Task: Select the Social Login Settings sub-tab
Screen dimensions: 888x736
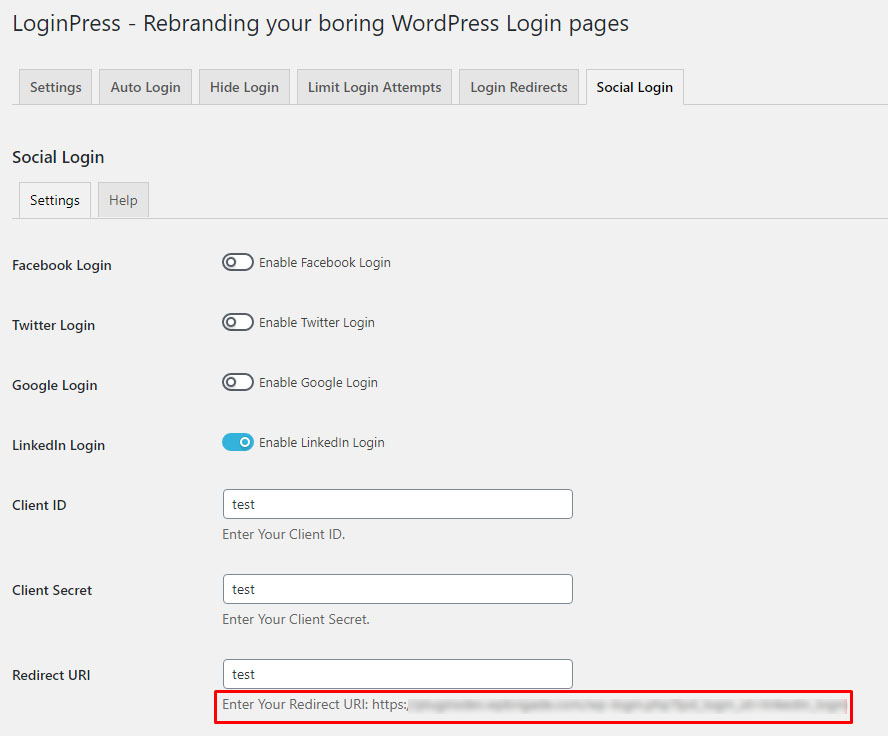Action: 55,200
